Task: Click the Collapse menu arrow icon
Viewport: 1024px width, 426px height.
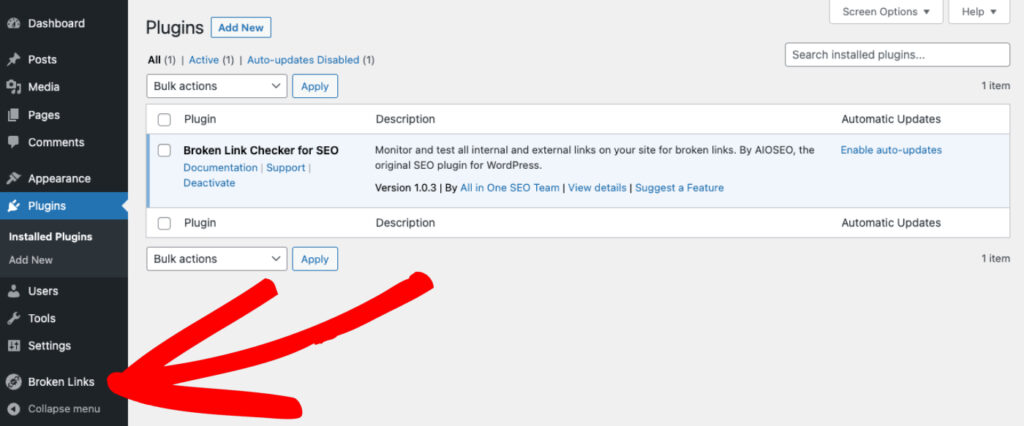Action: tap(14, 409)
